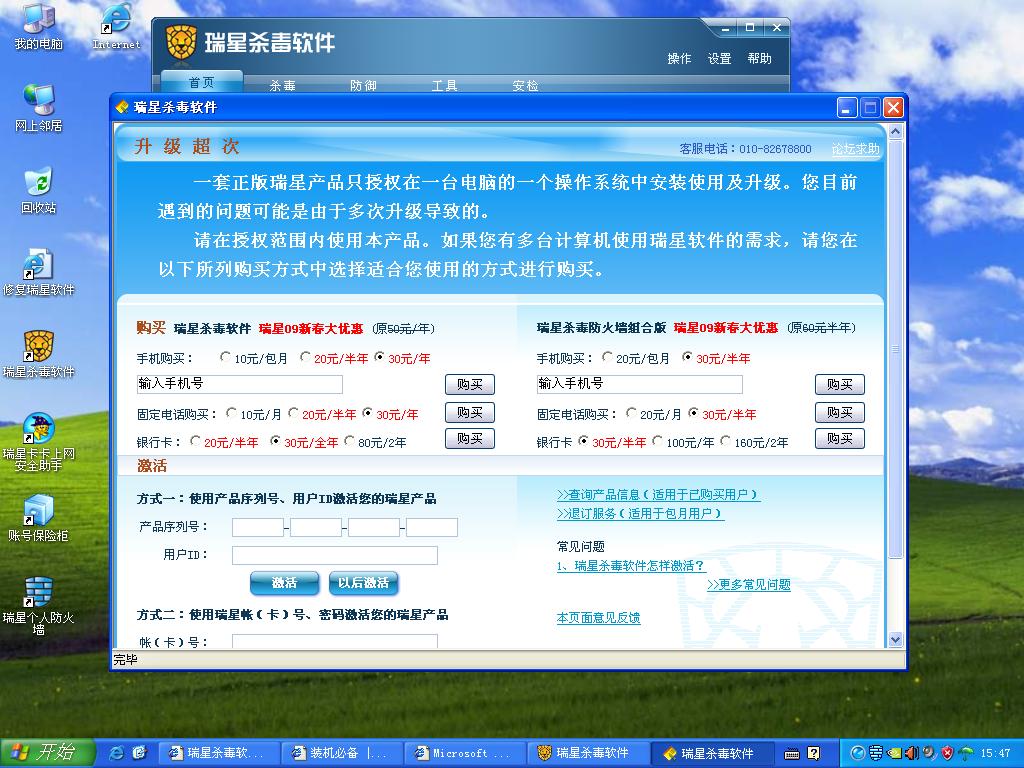Click antivirus mobile number input field

[x=240, y=384]
